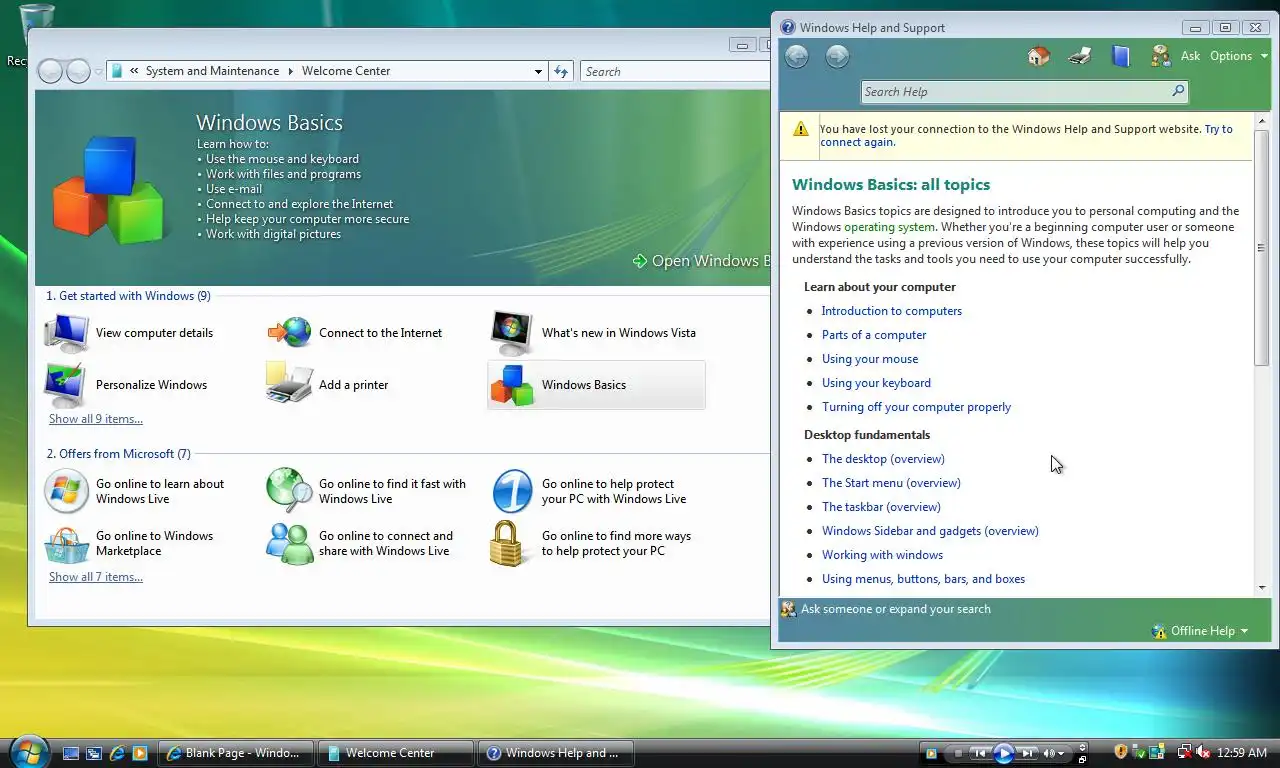Expand recent pages dropdown beside nav buttons
This screenshot has height=768, width=1280.
click(98, 72)
